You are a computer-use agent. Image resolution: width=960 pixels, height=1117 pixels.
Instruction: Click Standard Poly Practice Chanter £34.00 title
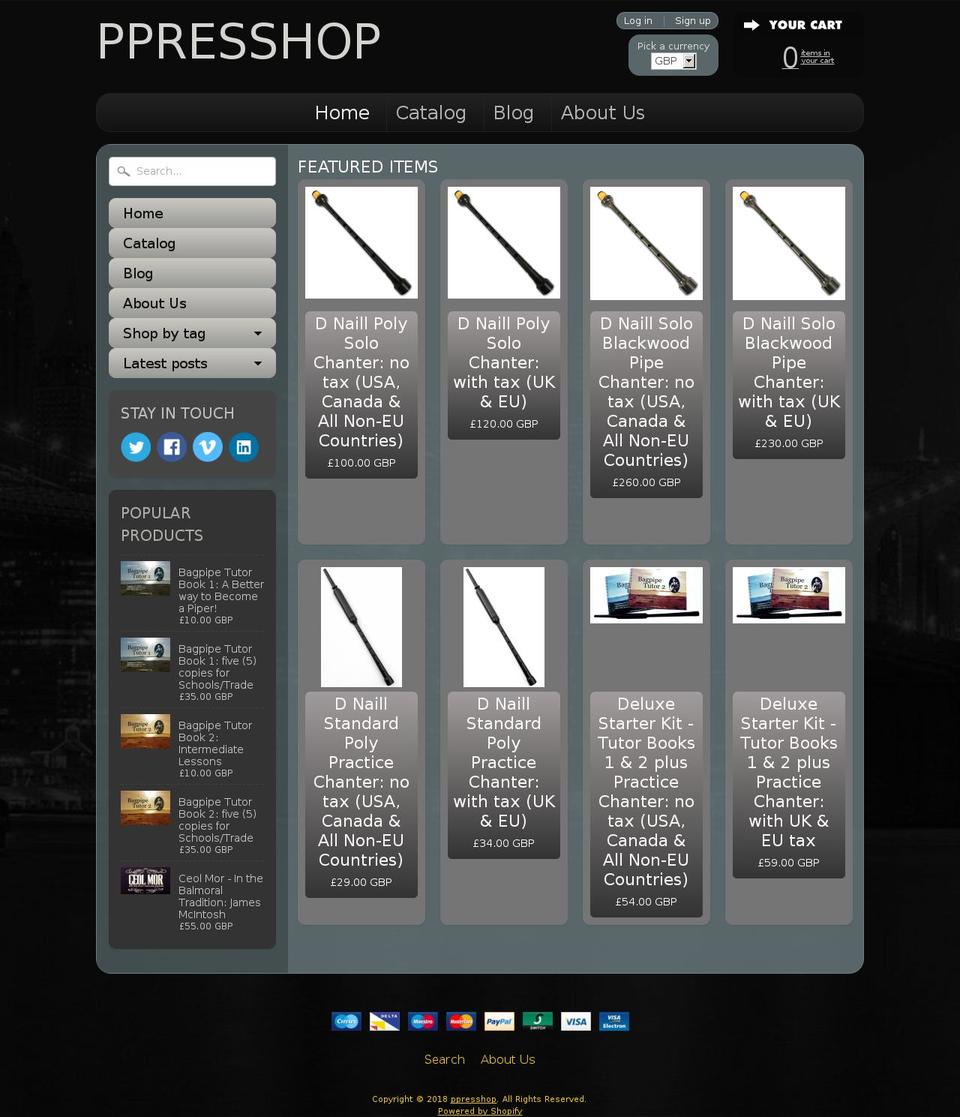[504, 762]
